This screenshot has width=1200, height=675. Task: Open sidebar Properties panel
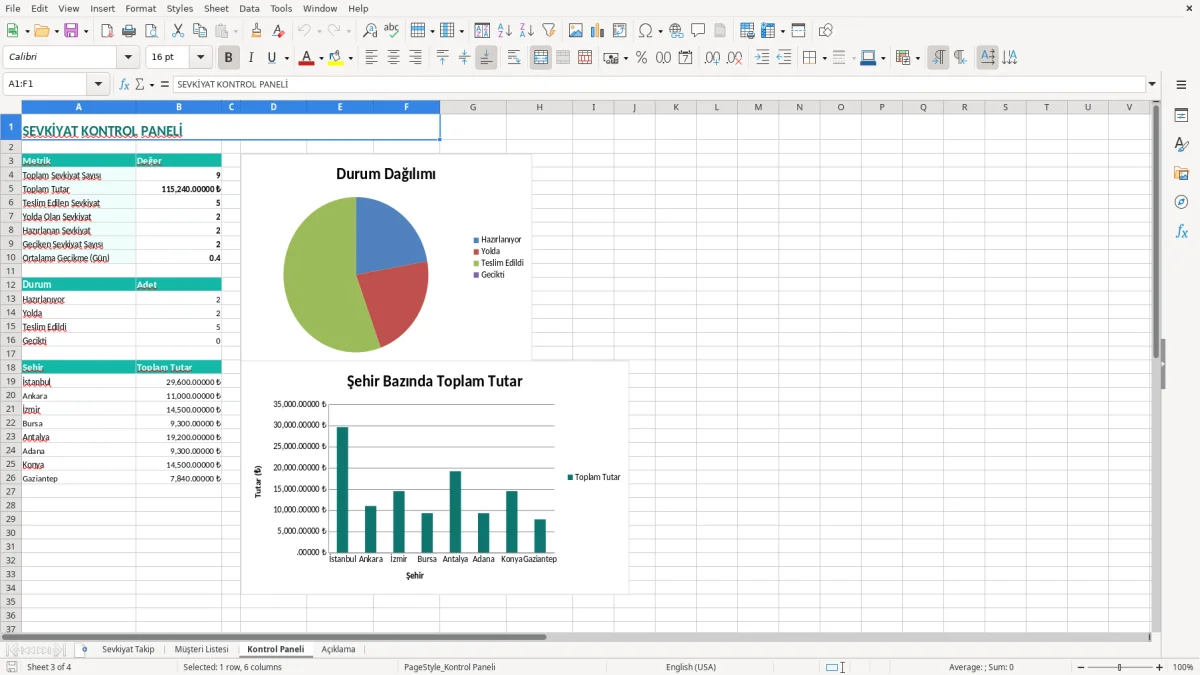pyautogui.click(x=1181, y=115)
